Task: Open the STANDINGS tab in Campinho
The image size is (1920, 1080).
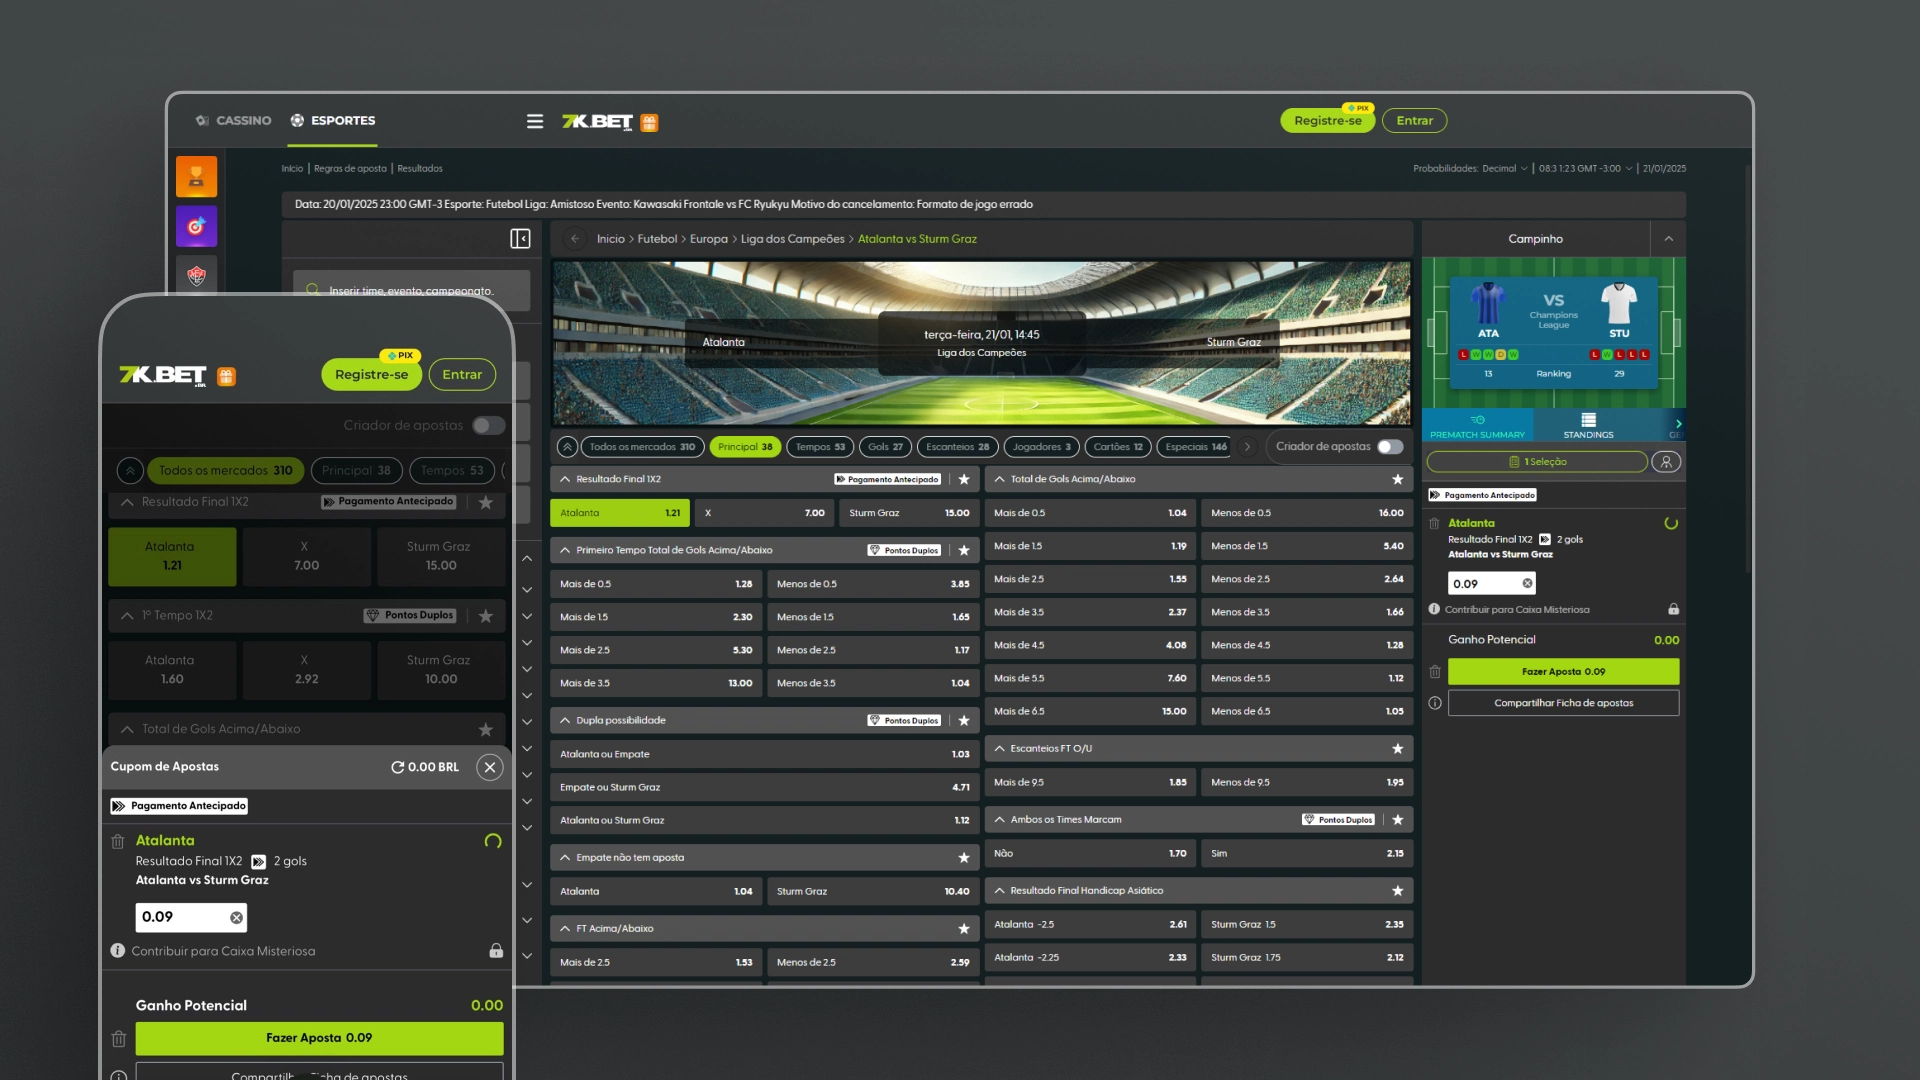Action: click(1588, 426)
